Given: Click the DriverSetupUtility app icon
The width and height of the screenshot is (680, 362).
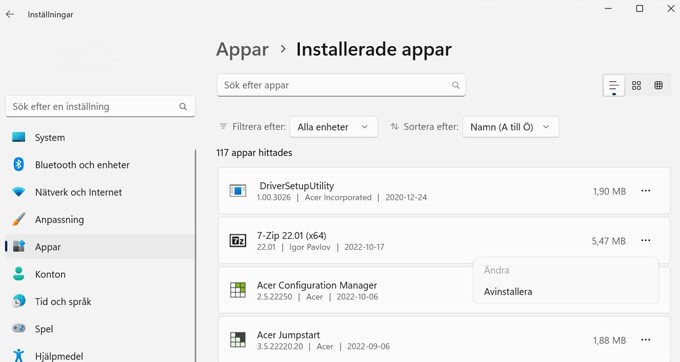Looking at the screenshot, I should [x=238, y=191].
